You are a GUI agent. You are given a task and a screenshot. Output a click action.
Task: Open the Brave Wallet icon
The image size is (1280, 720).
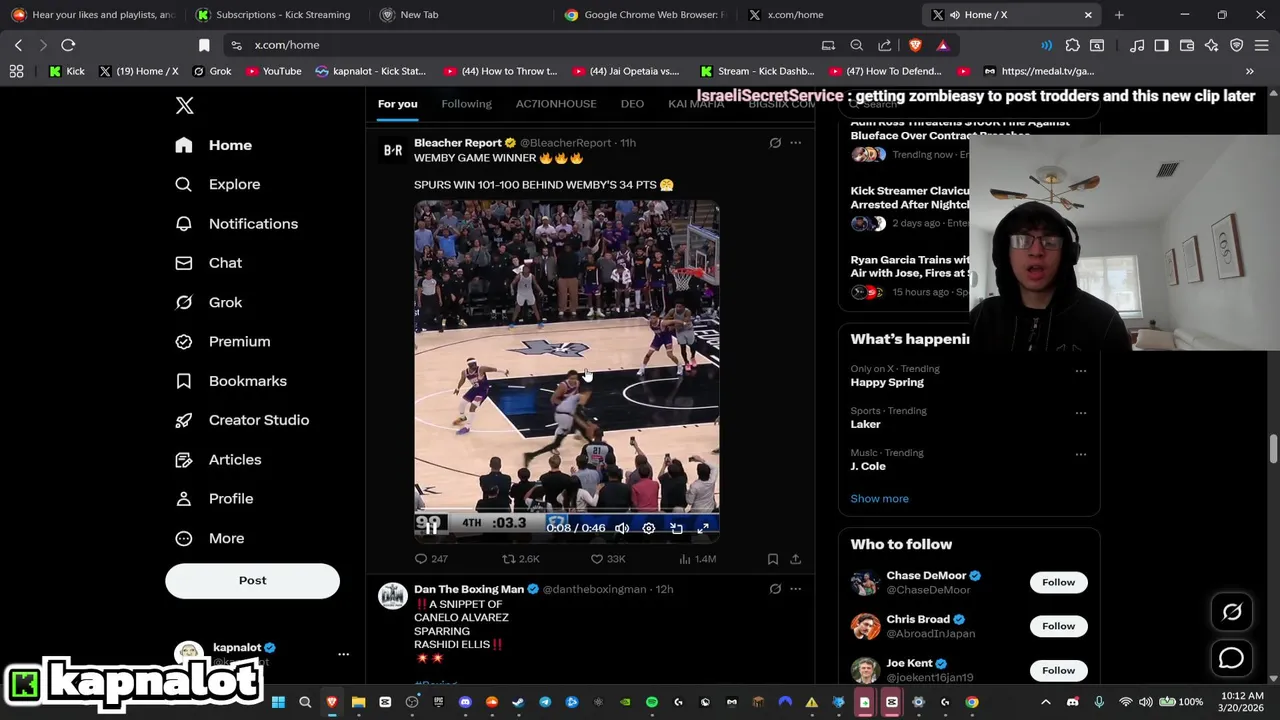pyautogui.click(x=1187, y=45)
